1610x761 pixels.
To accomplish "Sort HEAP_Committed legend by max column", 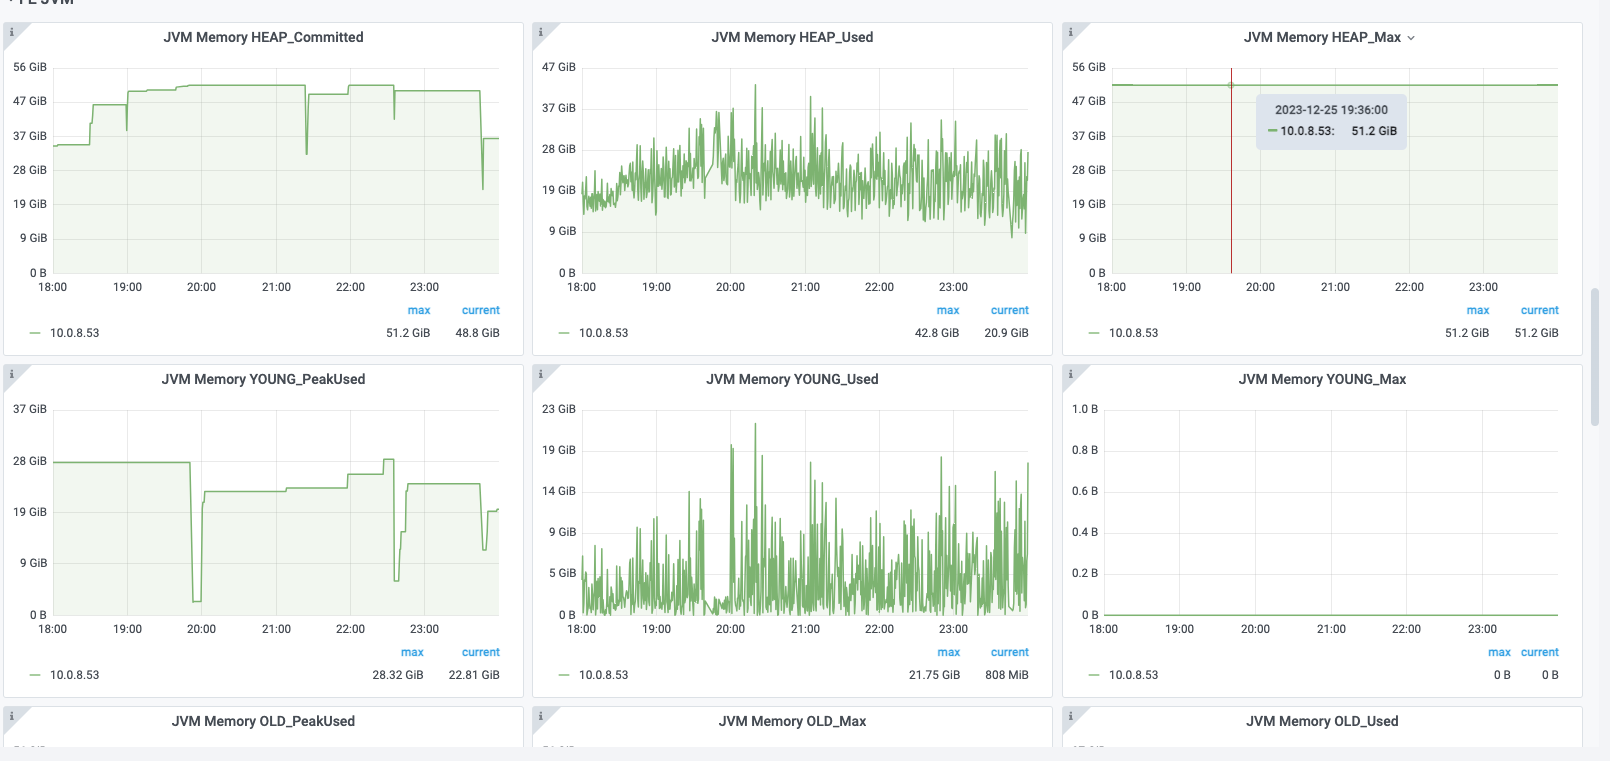I will coord(419,310).
